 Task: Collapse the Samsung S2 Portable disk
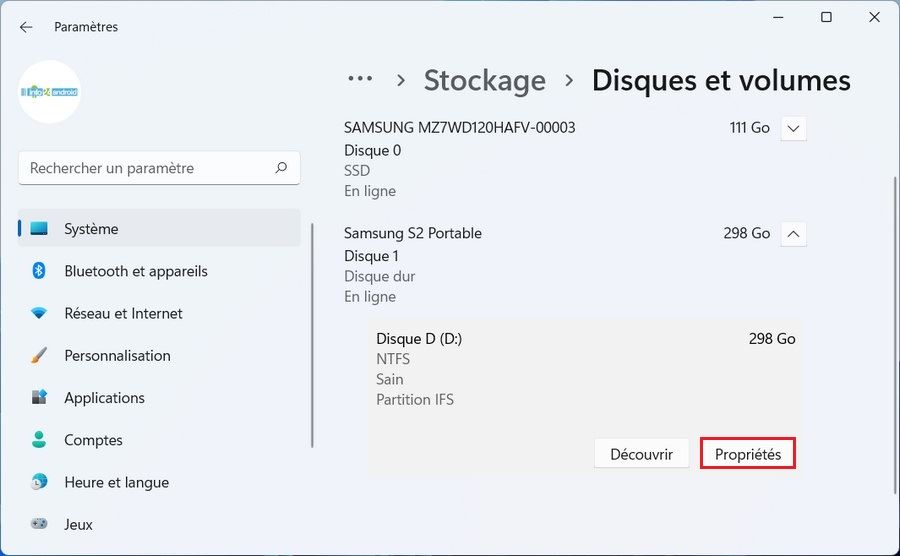tap(793, 233)
